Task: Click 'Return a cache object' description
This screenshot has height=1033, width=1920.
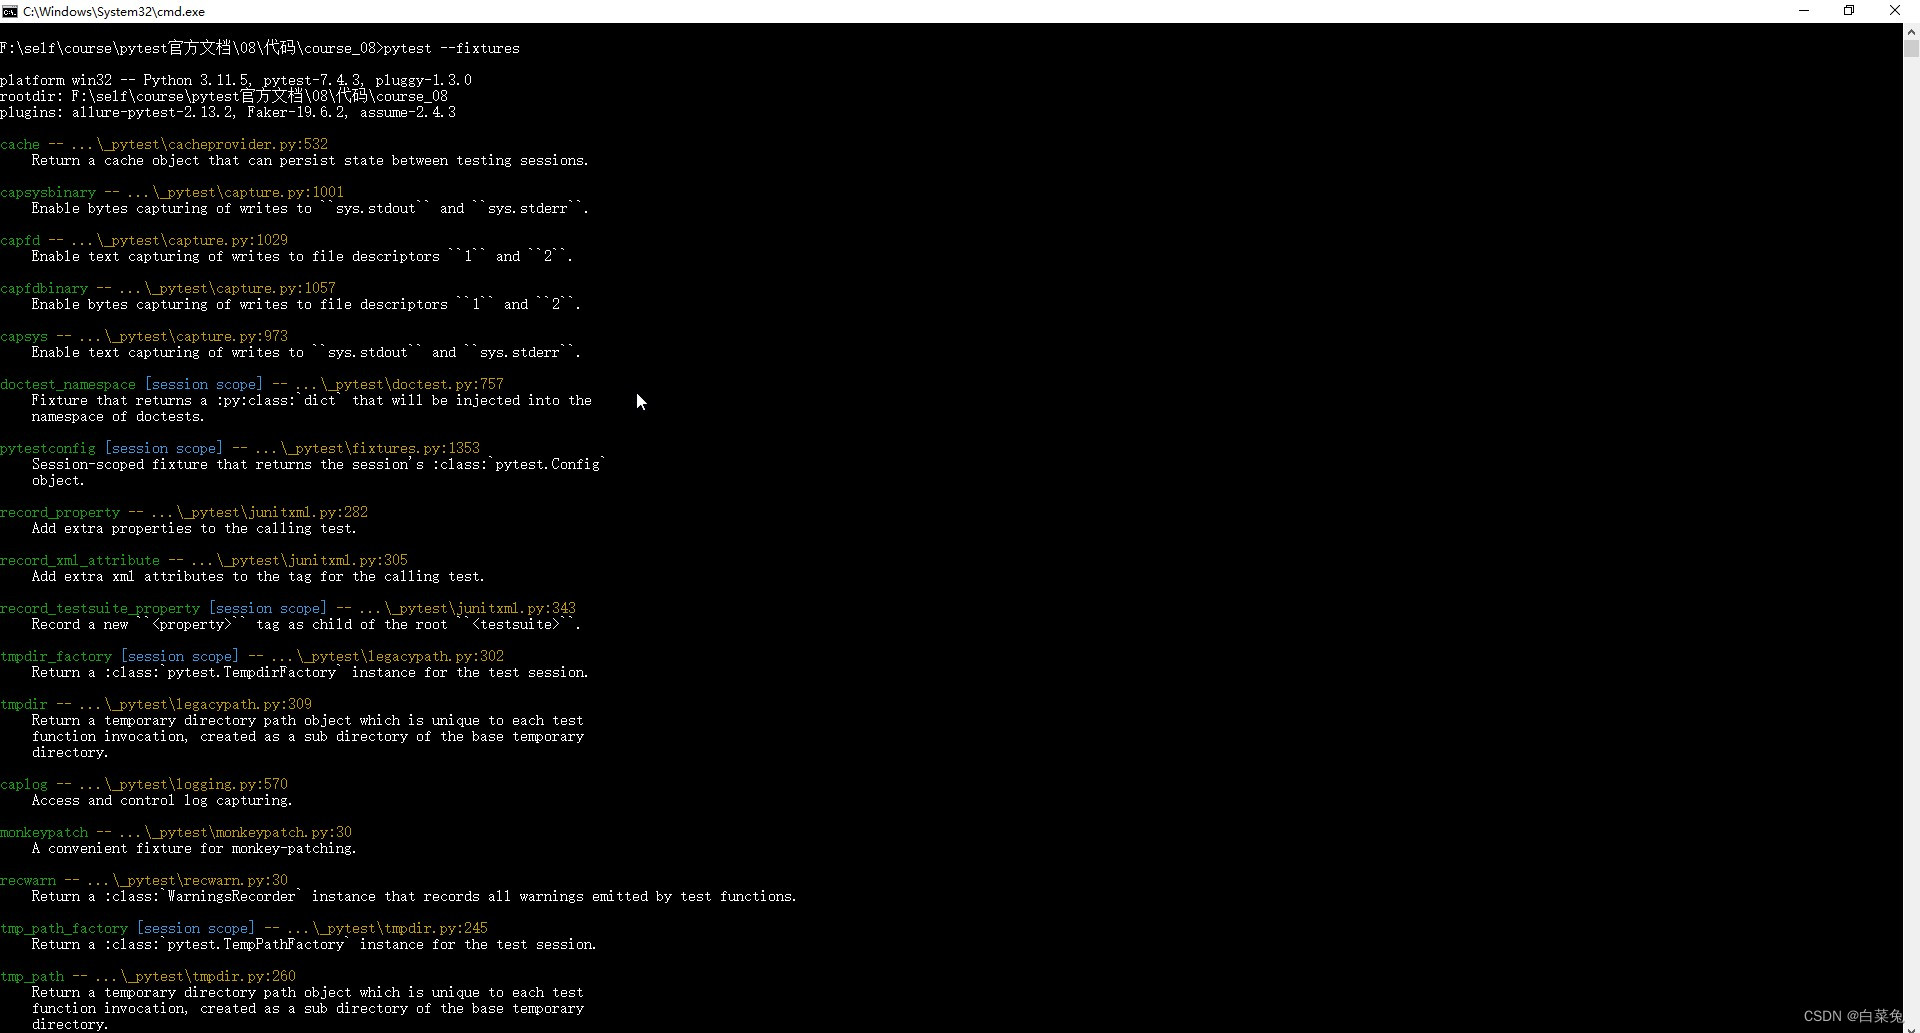Action: tap(310, 160)
